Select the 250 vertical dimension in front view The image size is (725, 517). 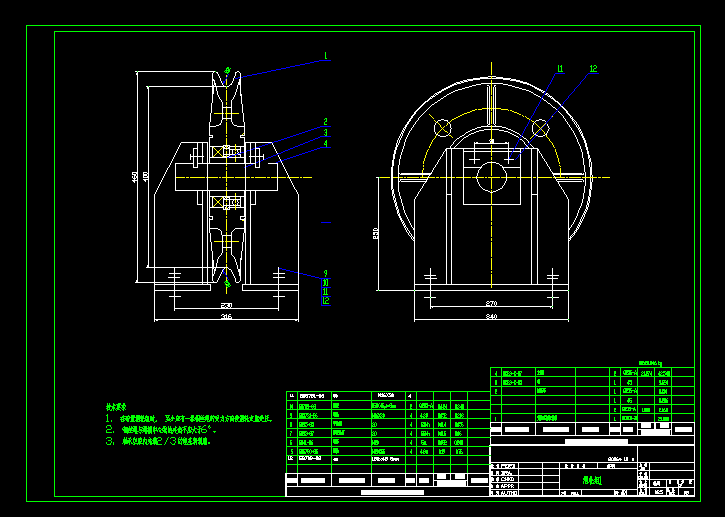click(377, 232)
